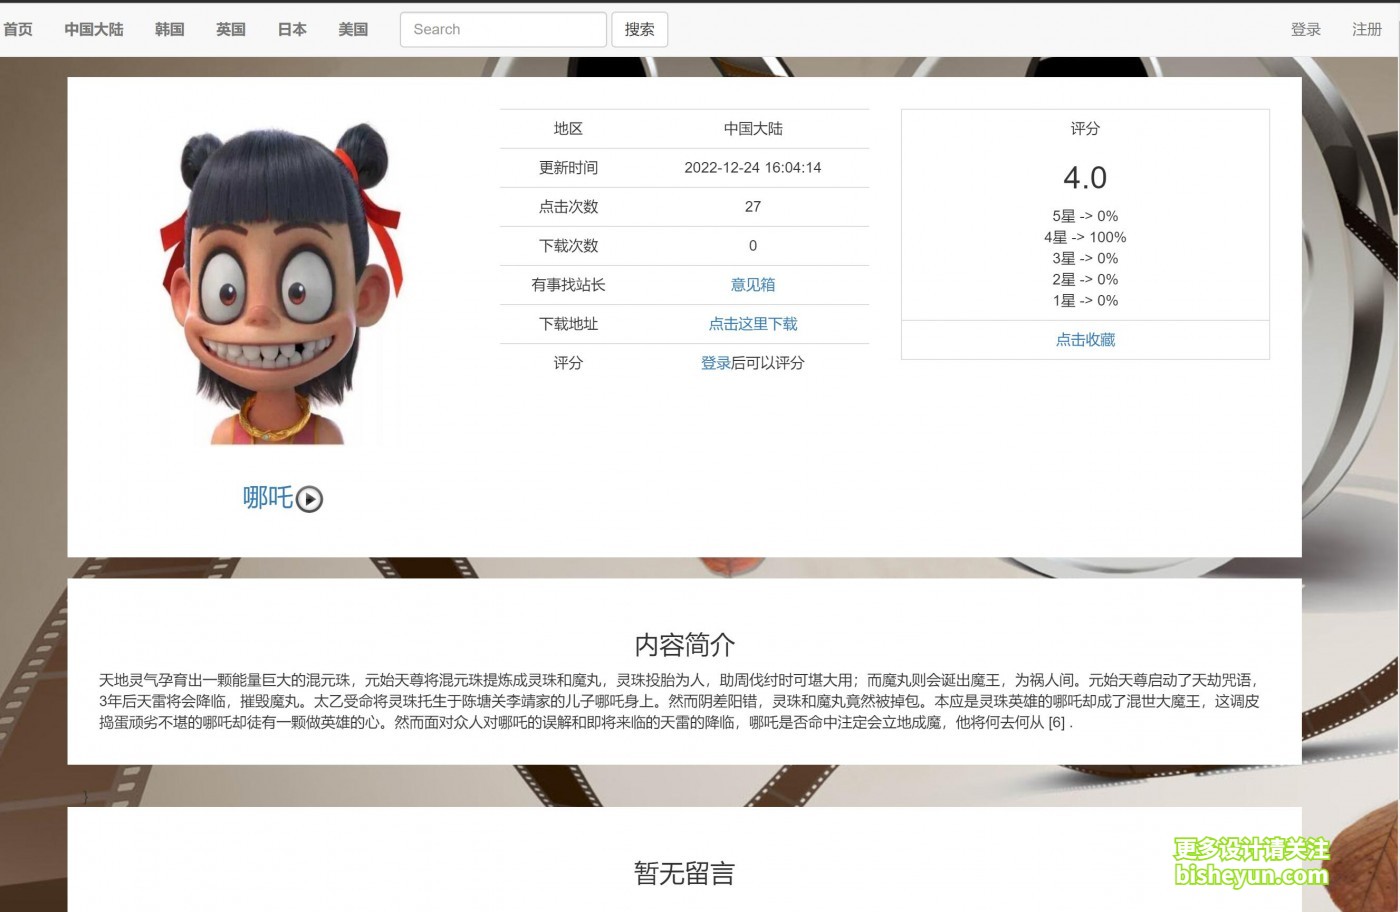
Task: Focus the Search input field
Action: tap(503, 29)
